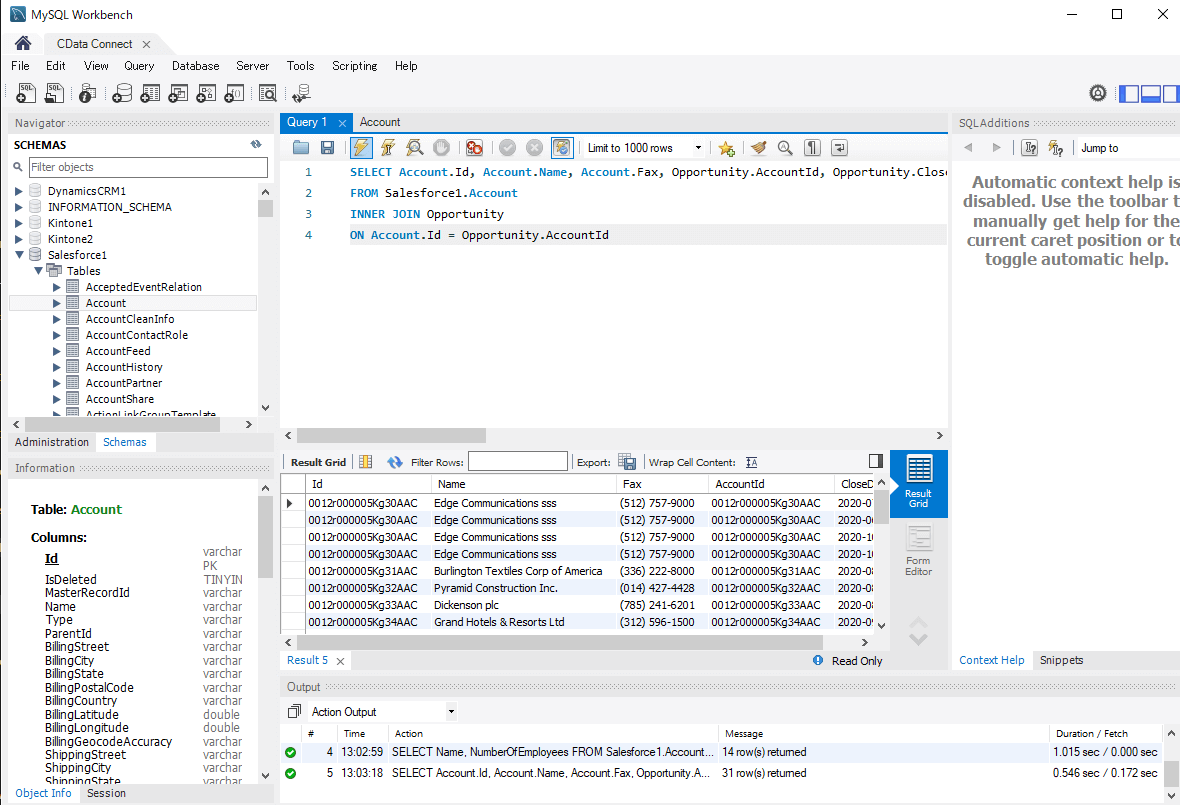The height and width of the screenshot is (805, 1180).
Task: Execute the SQL script with lightning bolt
Action: pos(361,148)
